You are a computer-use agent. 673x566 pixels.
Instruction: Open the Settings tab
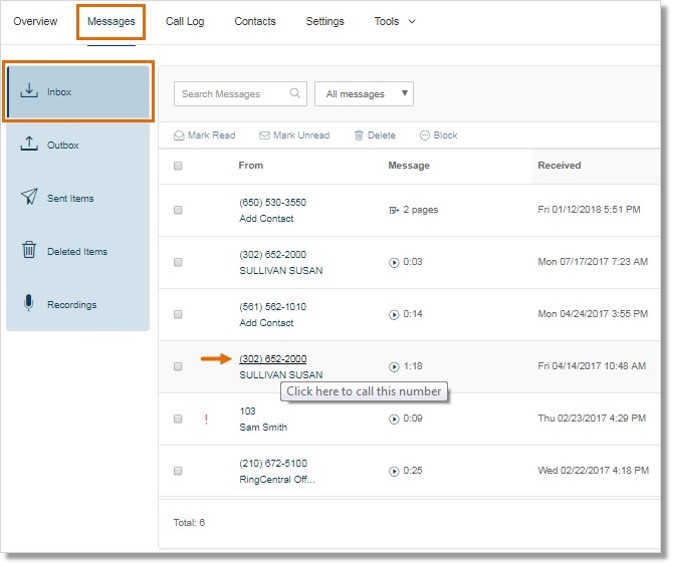325,21
